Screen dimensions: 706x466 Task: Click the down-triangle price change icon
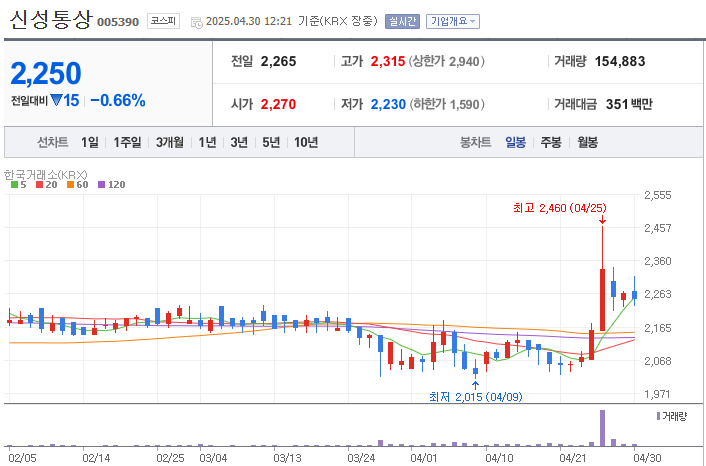coord(56,100)
